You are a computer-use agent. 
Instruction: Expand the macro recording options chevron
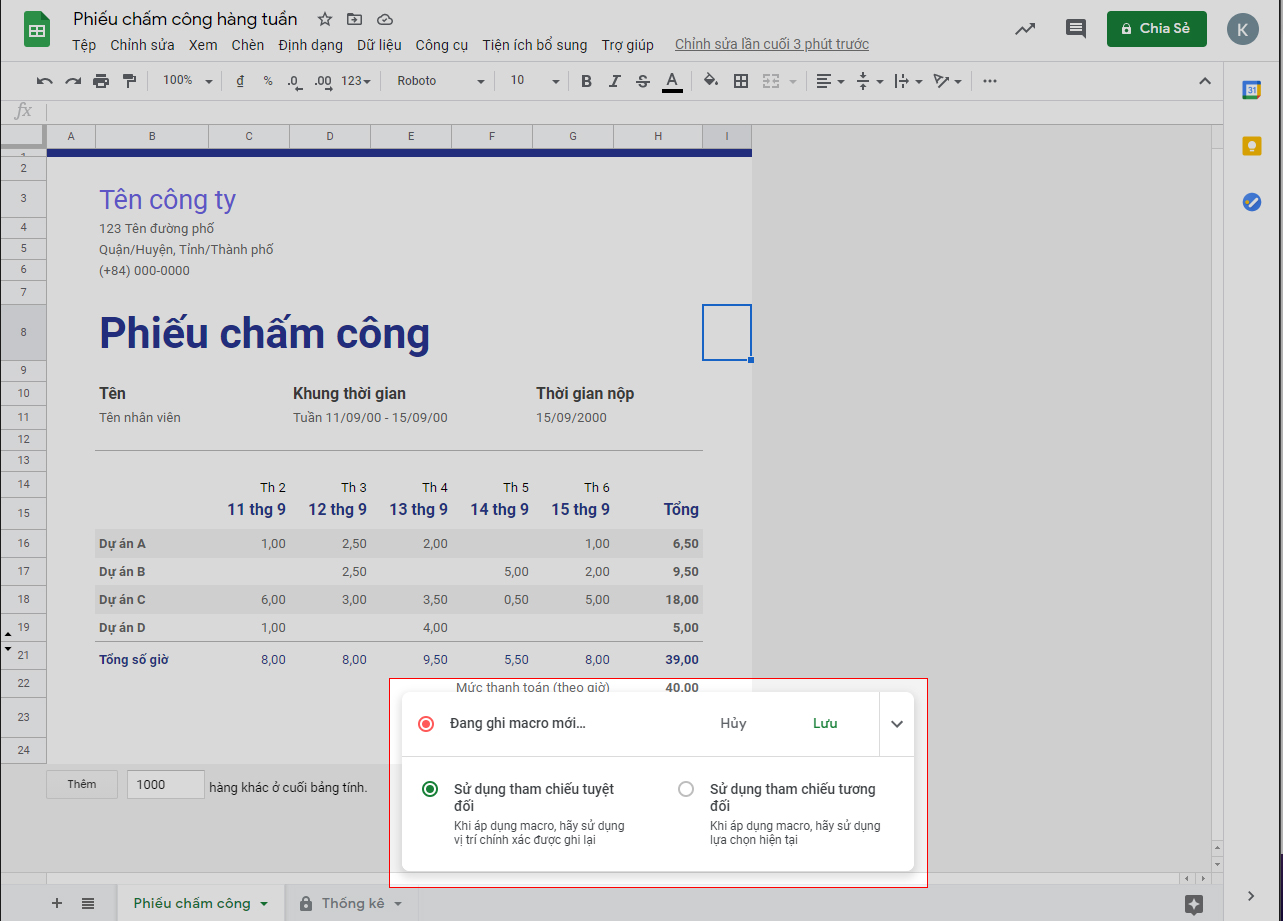pos(896,723)
